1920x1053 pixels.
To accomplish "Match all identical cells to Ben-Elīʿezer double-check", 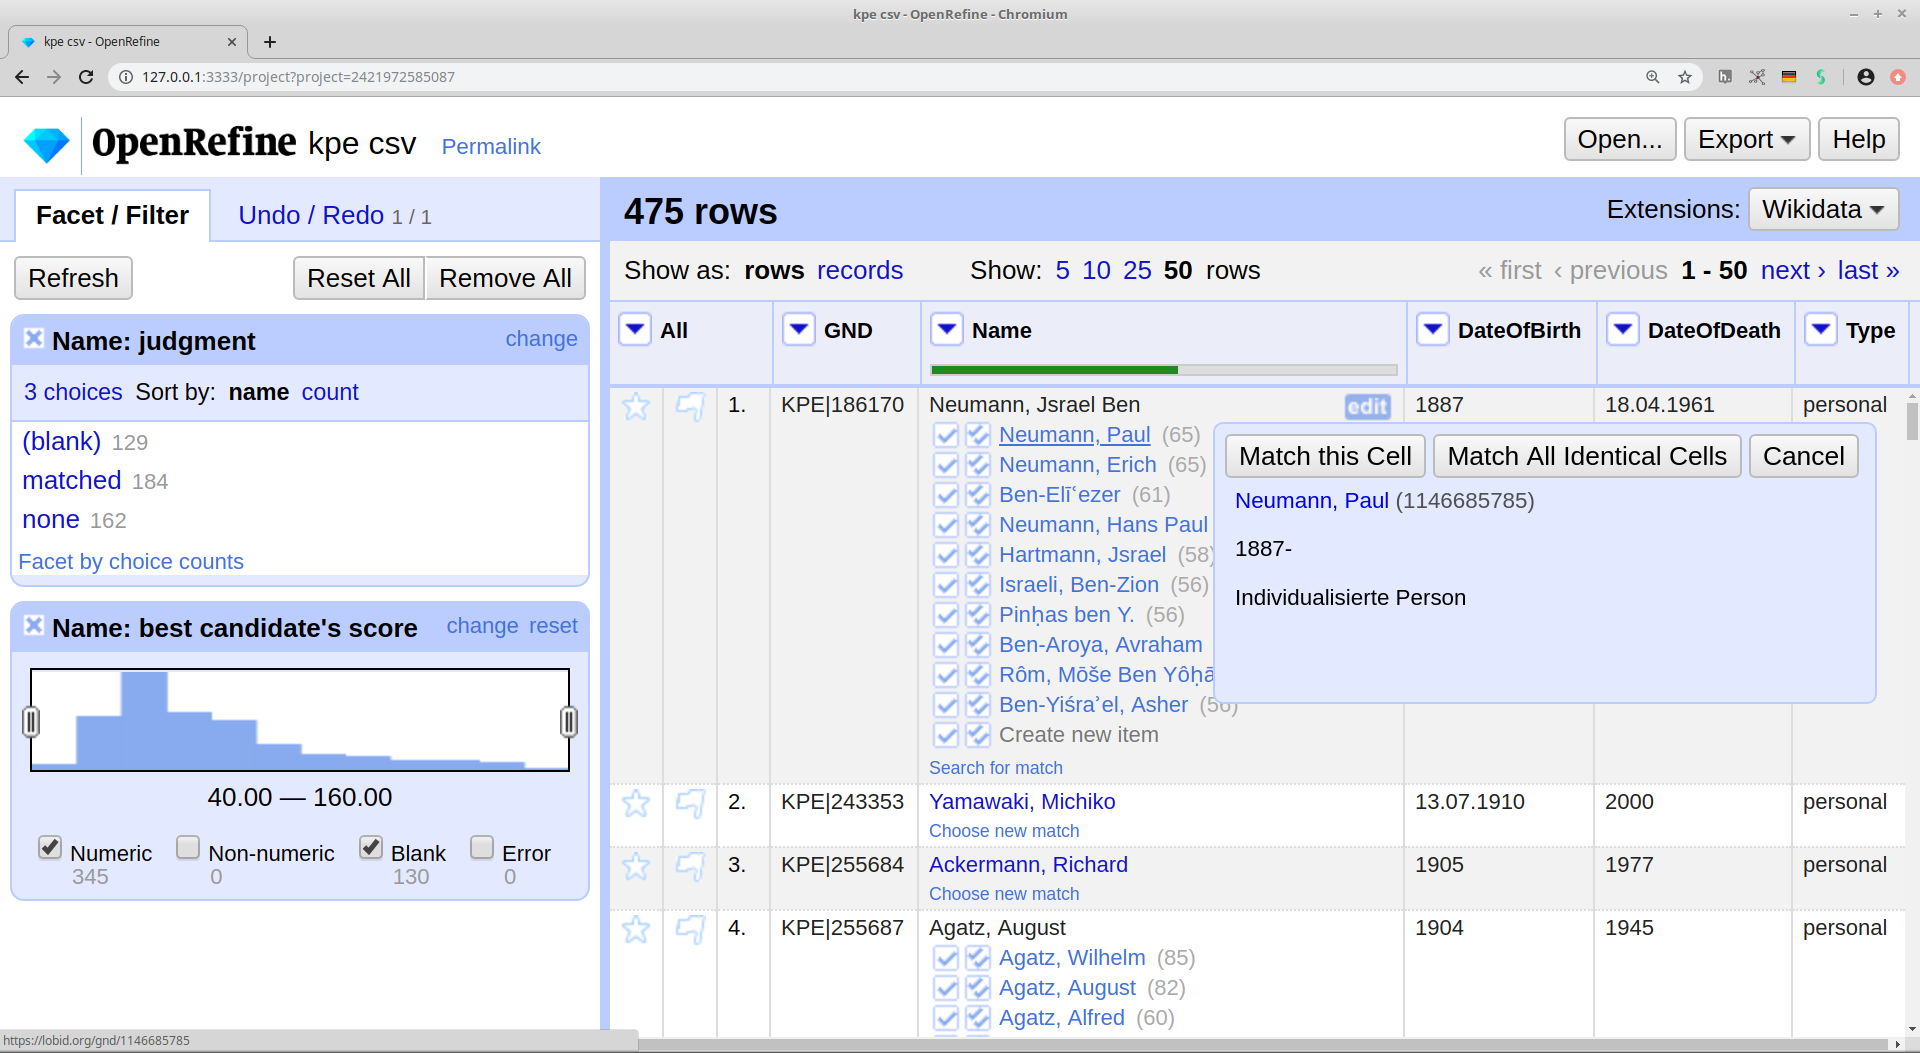I will click(978, 495).
